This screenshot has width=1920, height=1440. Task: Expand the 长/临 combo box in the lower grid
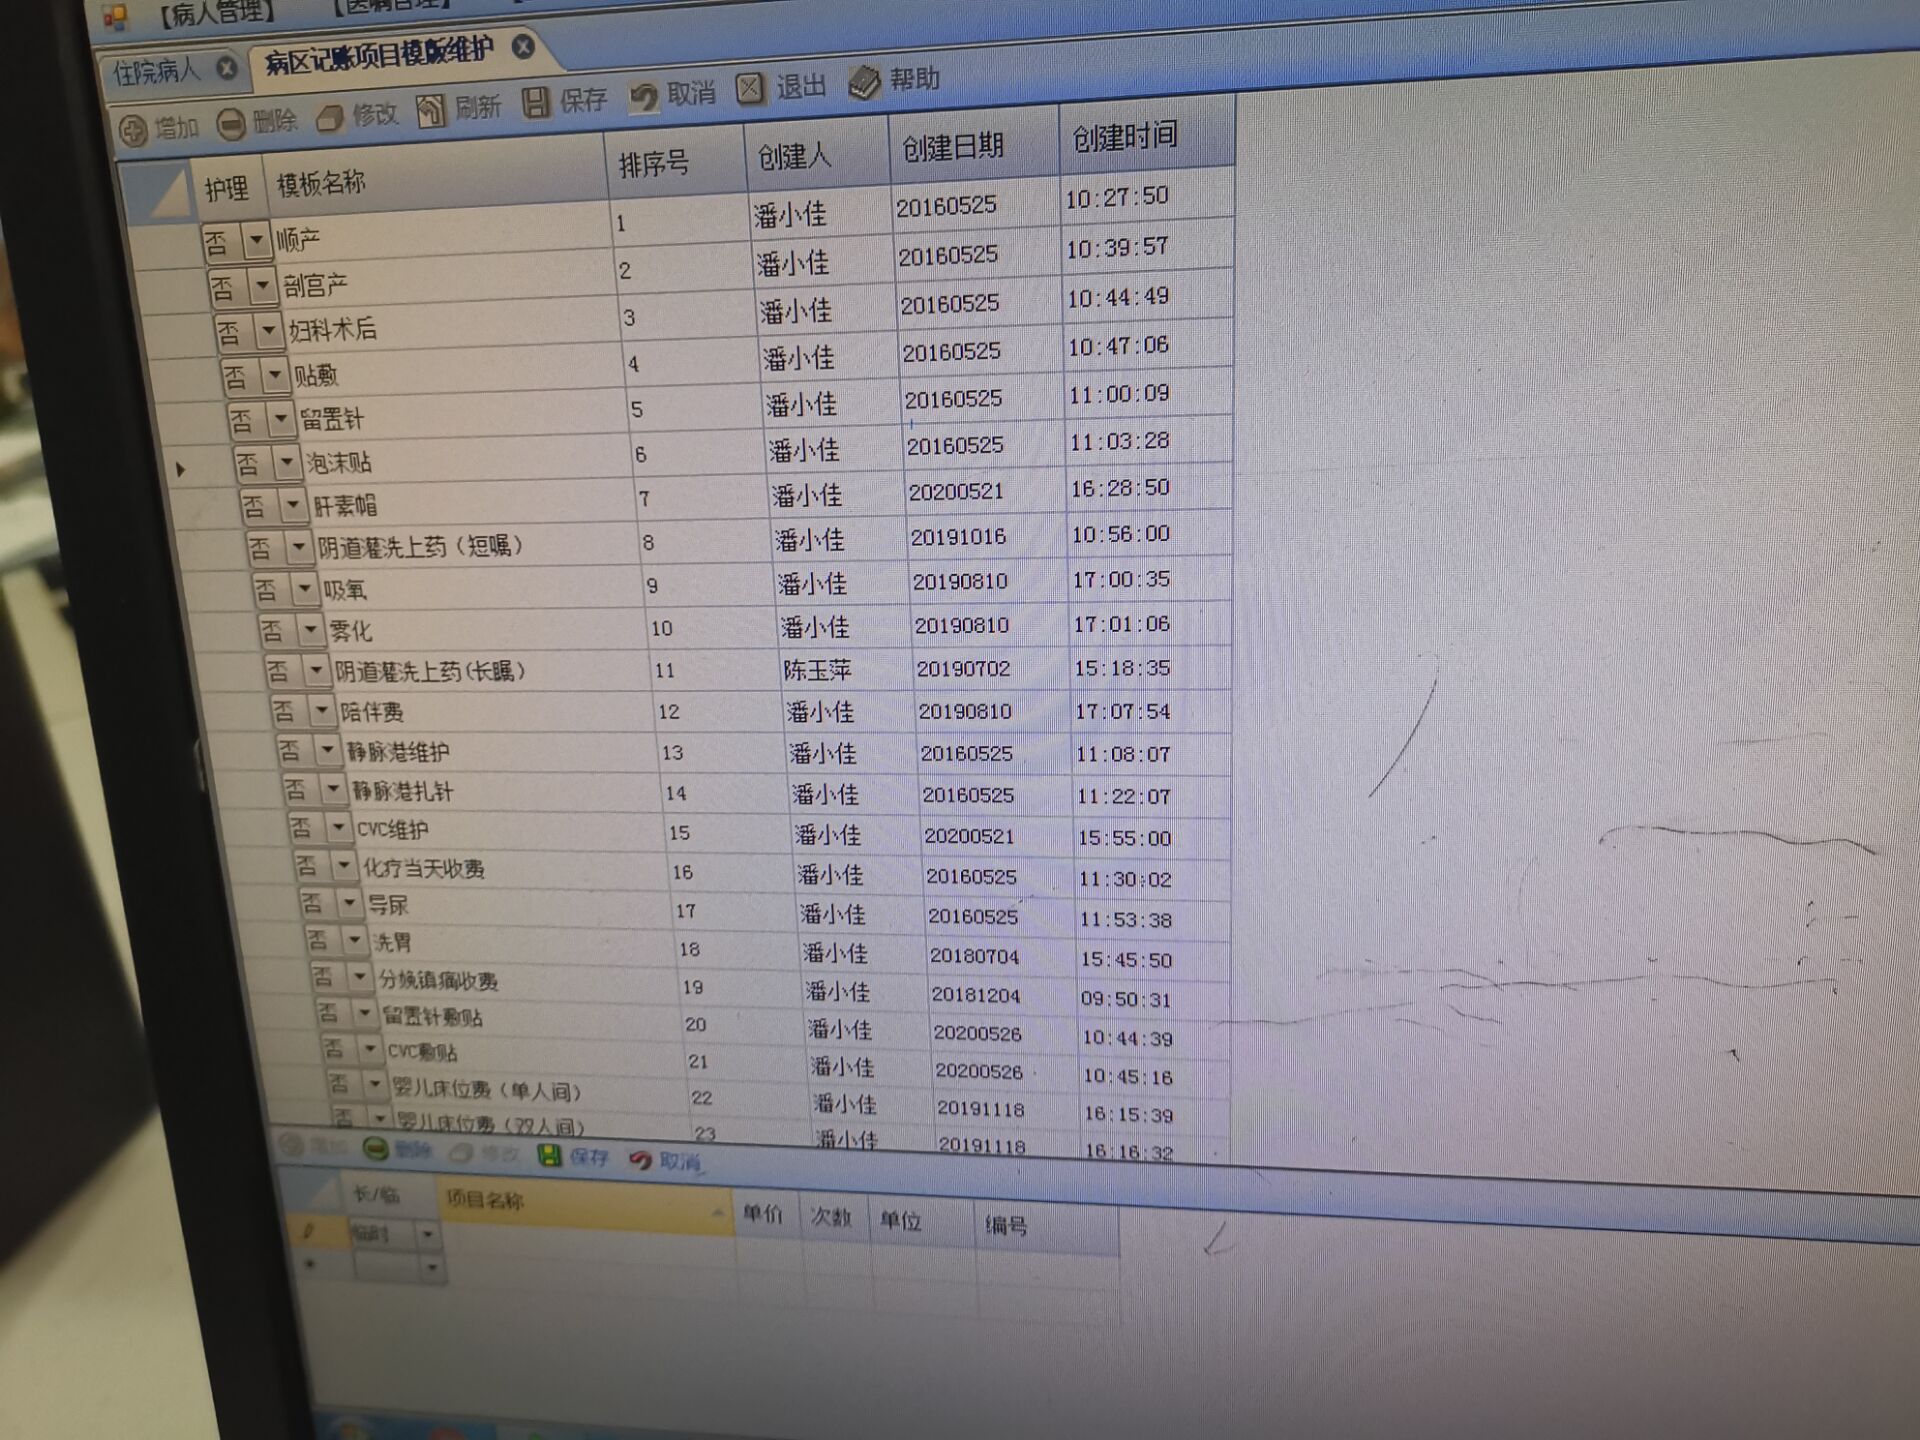pyautogui.click(x=429, y=1235)
